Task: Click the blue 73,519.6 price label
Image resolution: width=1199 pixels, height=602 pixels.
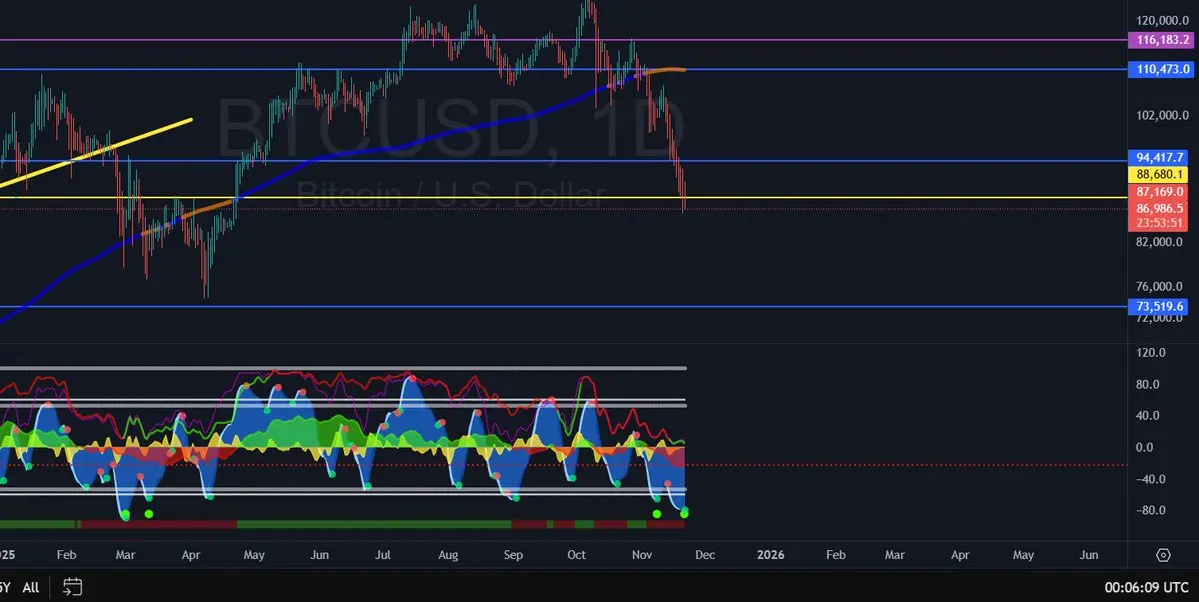Action: point(1159,307)
